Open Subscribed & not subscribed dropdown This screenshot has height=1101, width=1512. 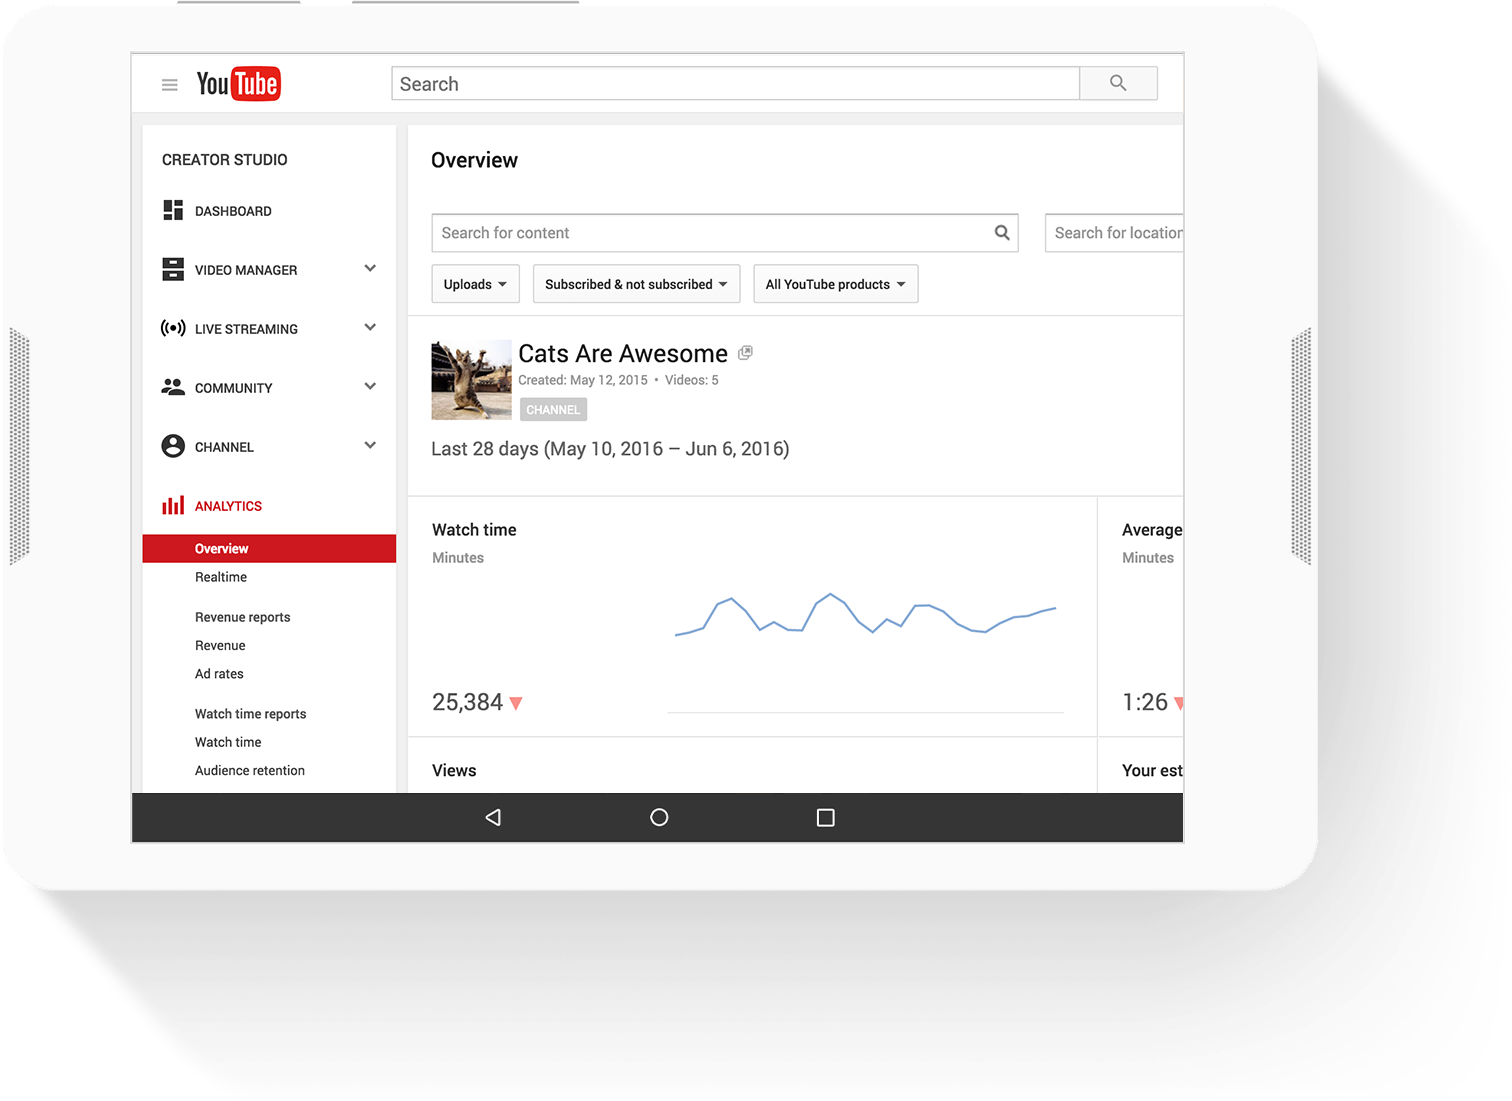(637, 284)
